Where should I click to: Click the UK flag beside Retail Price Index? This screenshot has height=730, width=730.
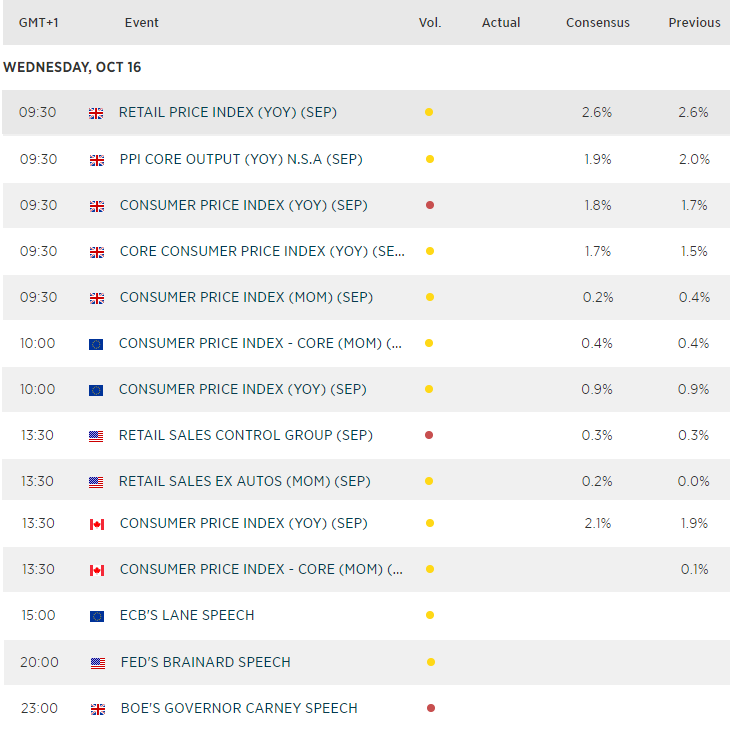tap(96, 113)
